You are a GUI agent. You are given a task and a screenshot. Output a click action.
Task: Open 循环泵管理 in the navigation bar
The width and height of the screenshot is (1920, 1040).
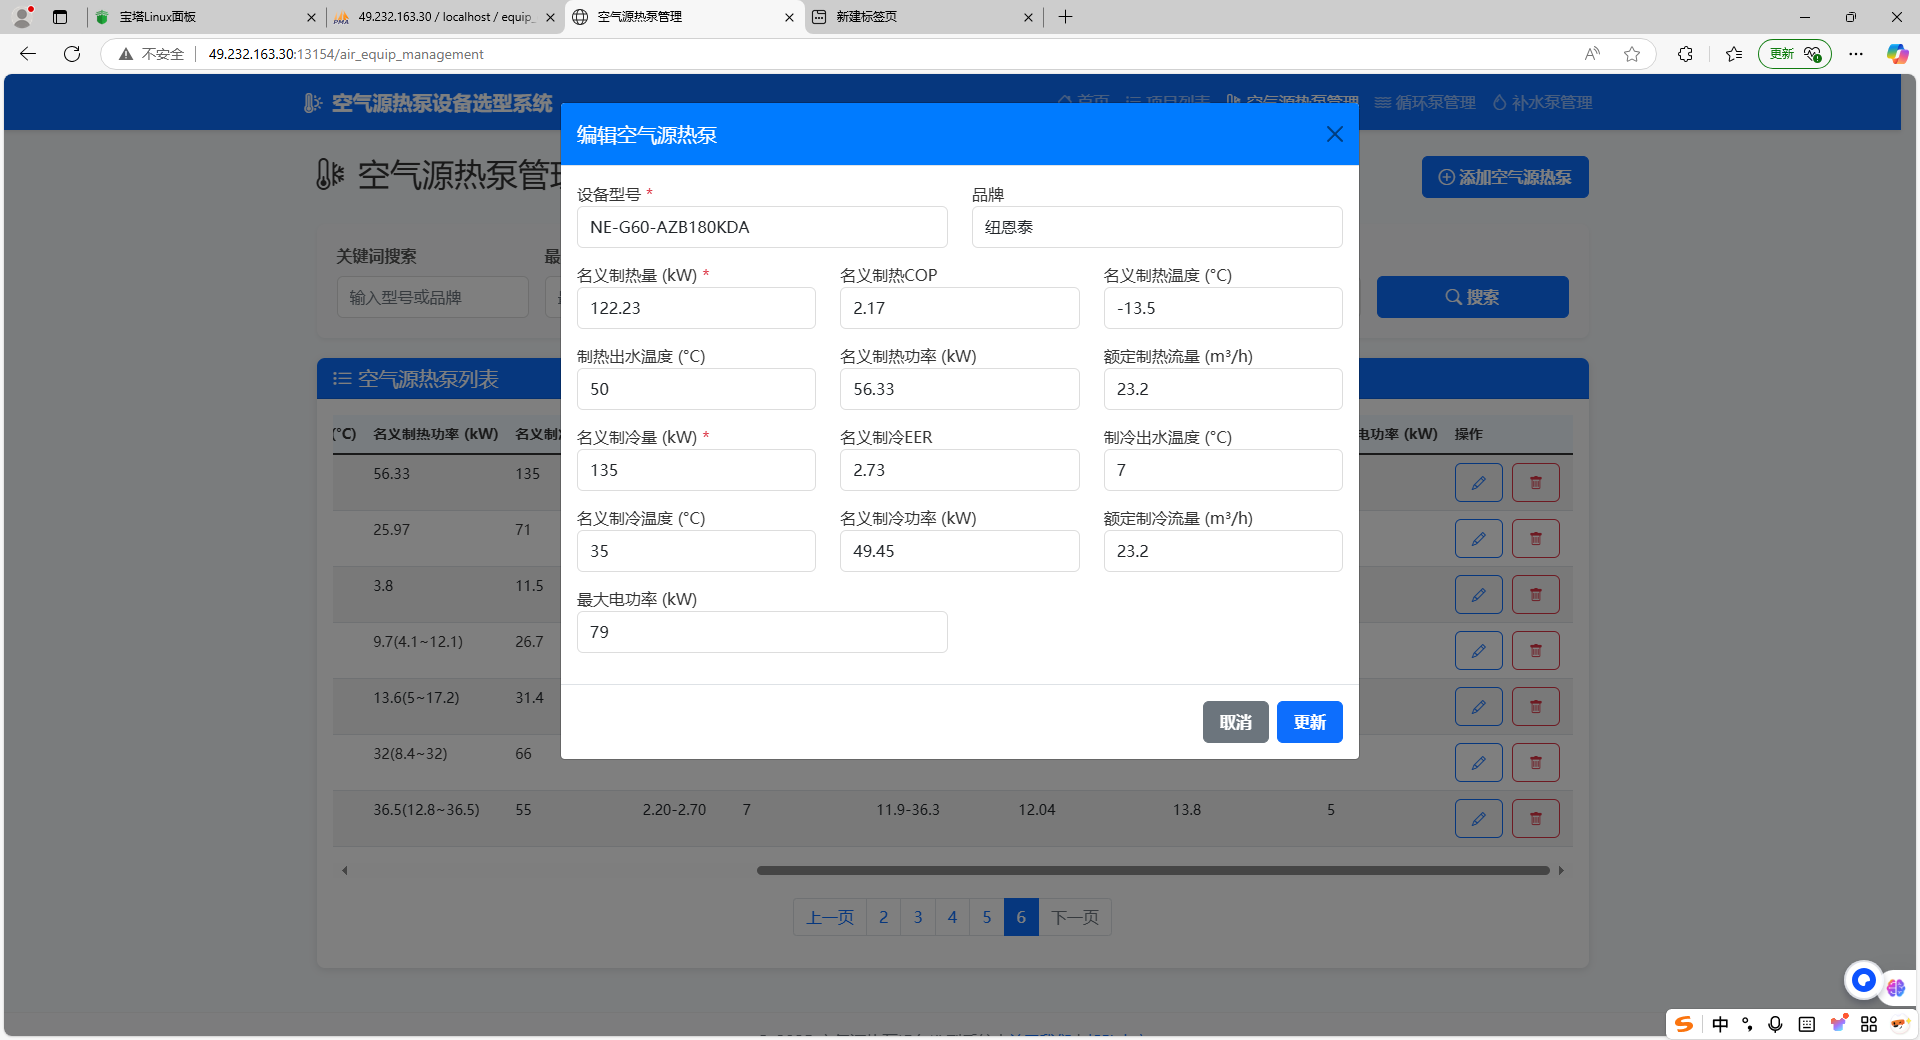[x=1425, y=102]
